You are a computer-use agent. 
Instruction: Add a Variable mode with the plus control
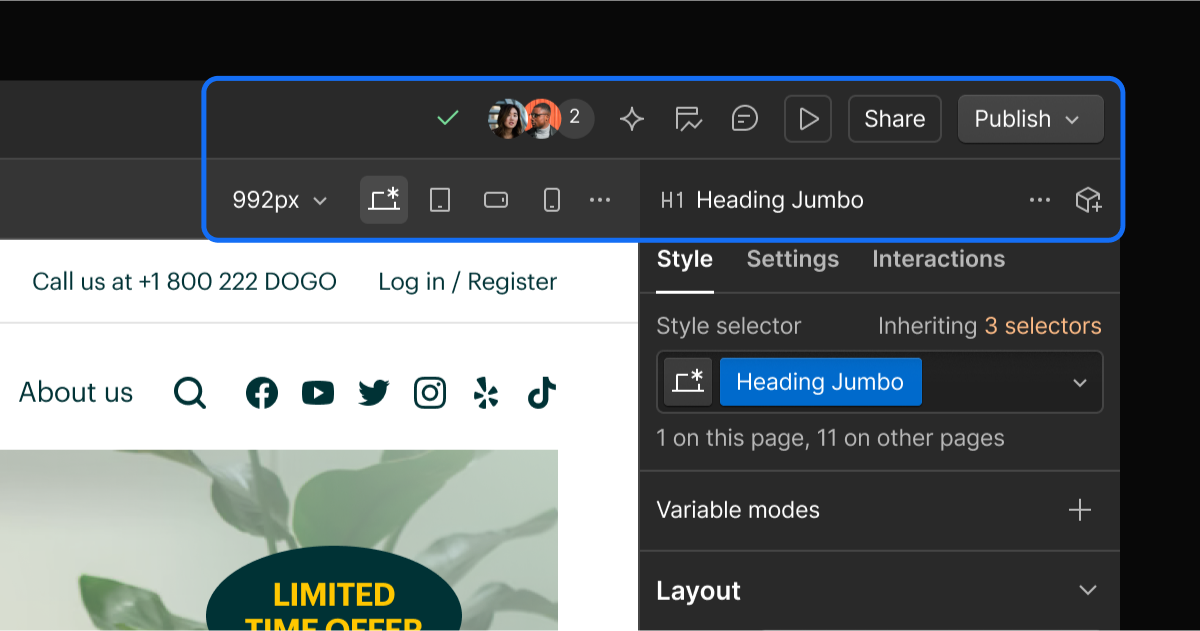point(1079,510)
